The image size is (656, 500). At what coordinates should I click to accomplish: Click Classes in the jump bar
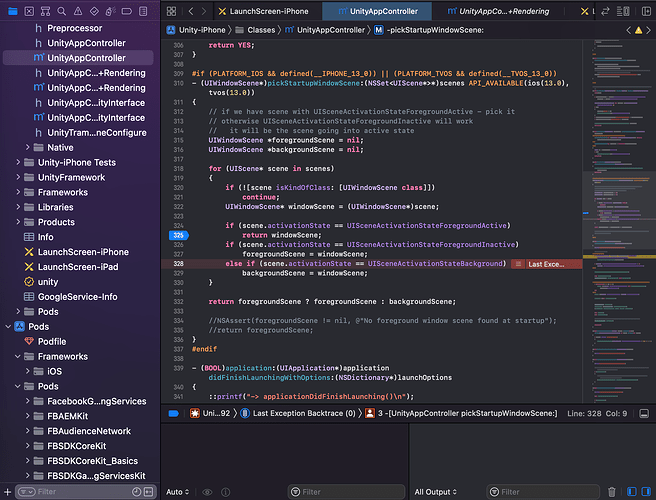coord(256,30)
